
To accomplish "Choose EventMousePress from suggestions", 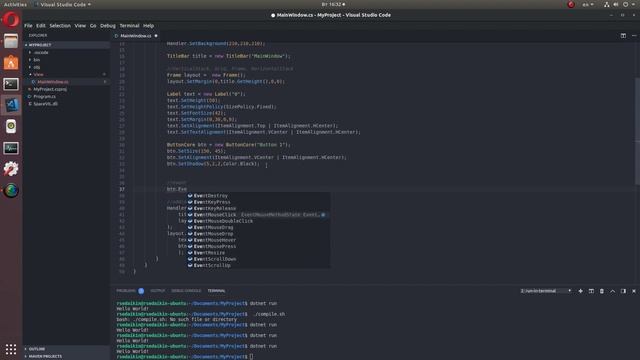I will coord(258,247).
